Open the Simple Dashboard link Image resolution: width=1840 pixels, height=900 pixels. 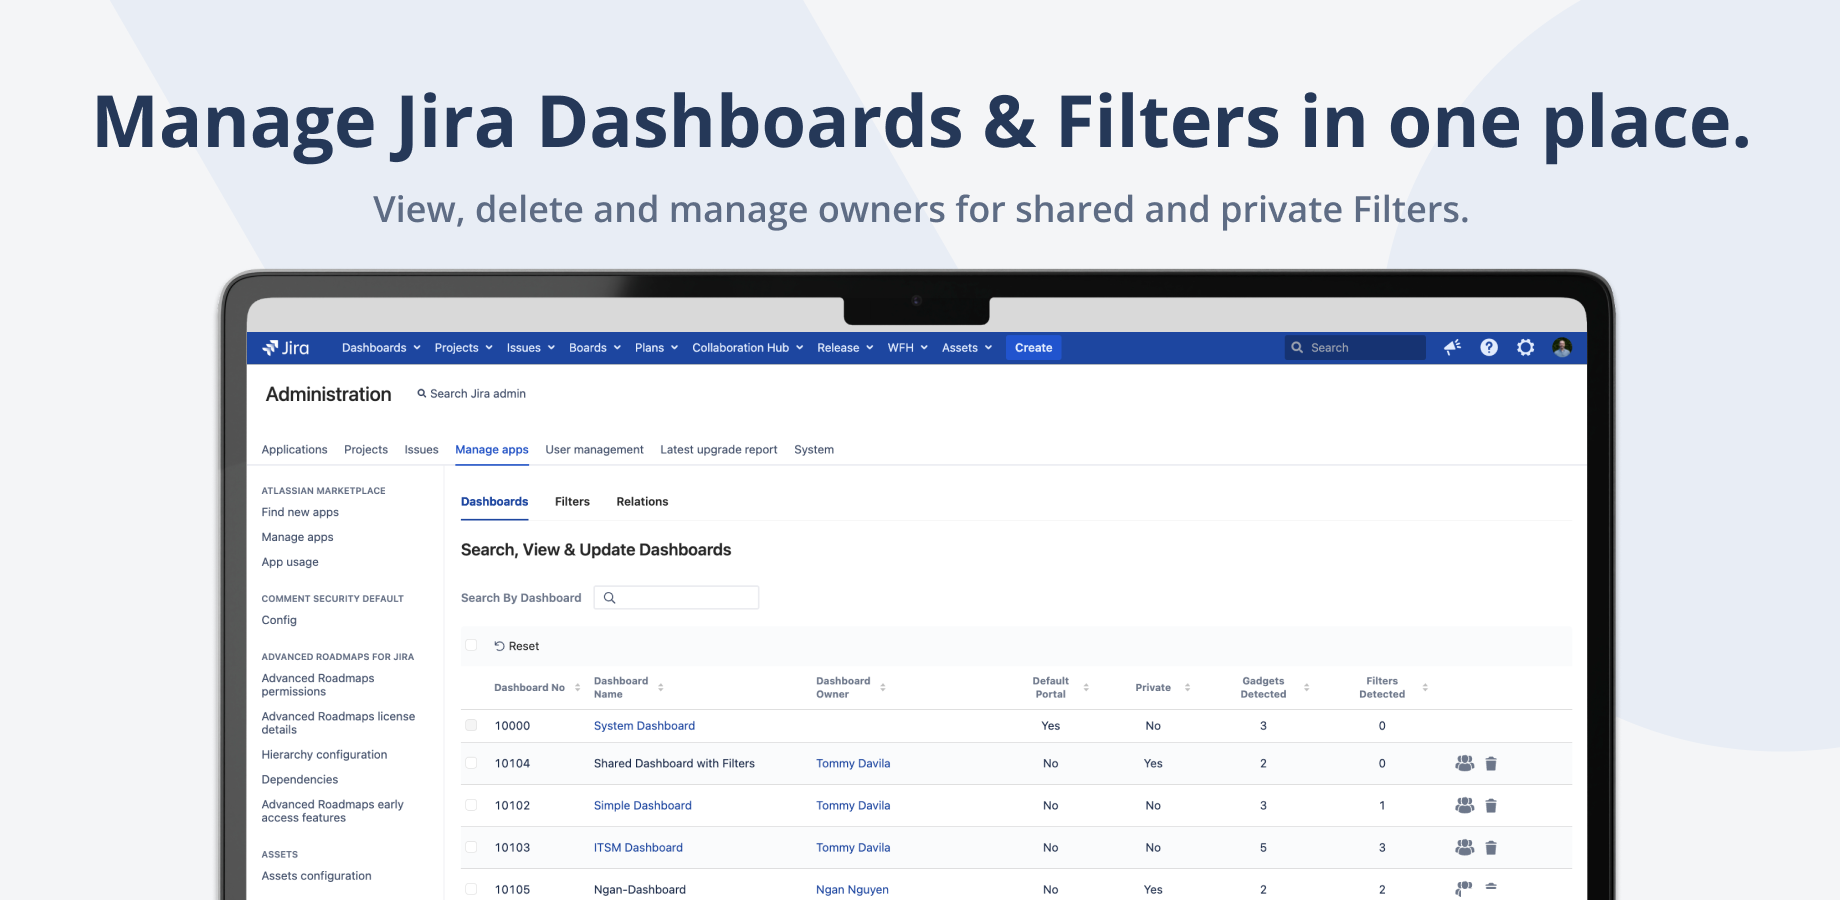point(642,806)
